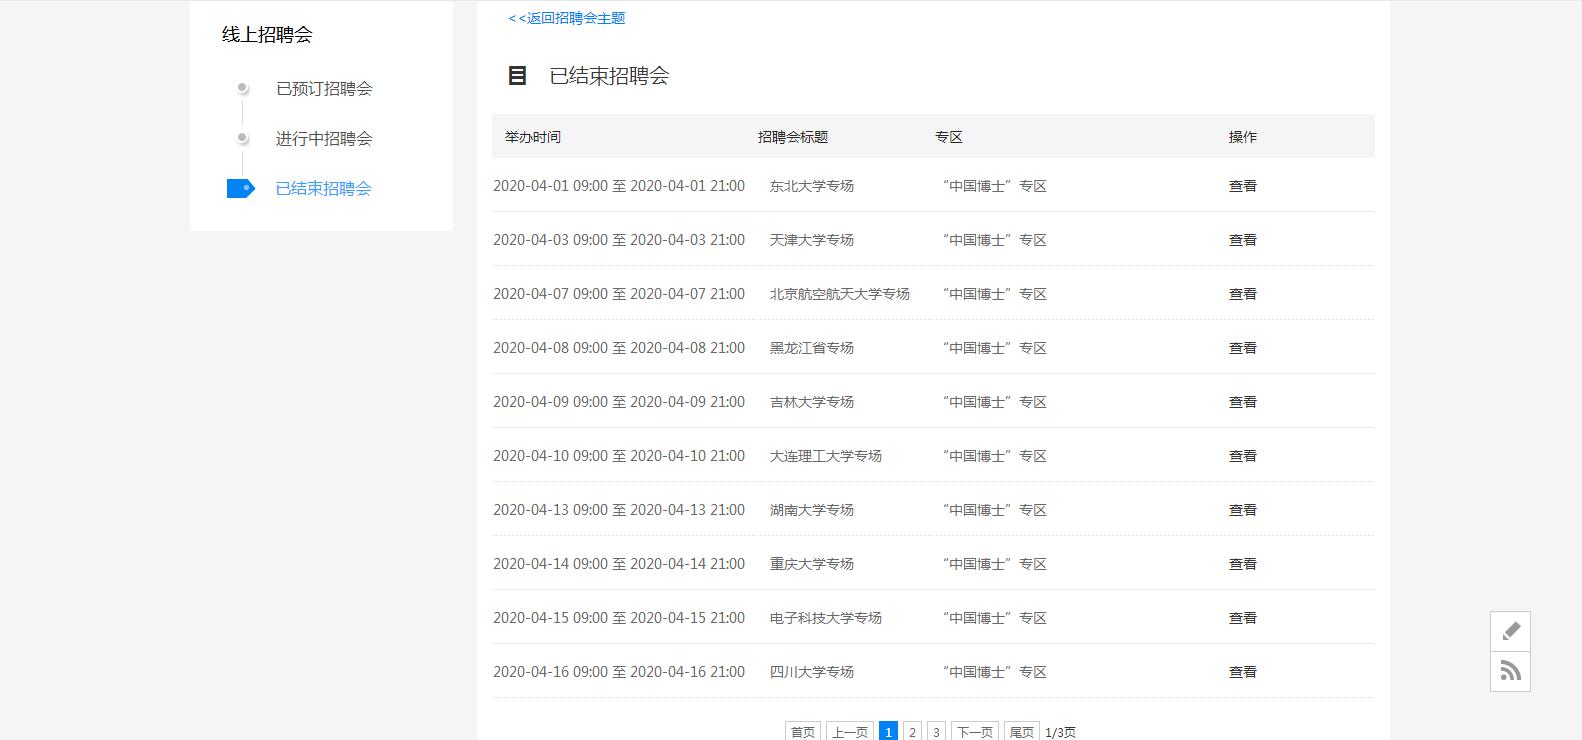Click the pencil edit floating icon
Screen dimensions: 1582x740
pyautogui.click(x=1510, y=631)
